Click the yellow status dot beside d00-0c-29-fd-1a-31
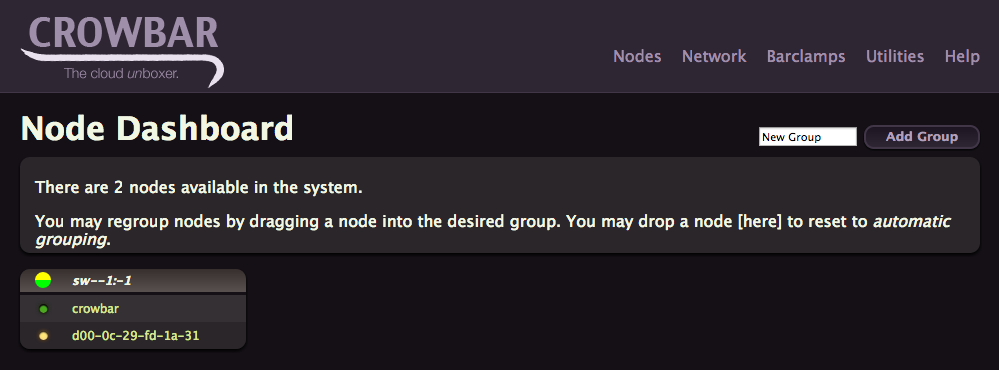 tap(43, 336)
